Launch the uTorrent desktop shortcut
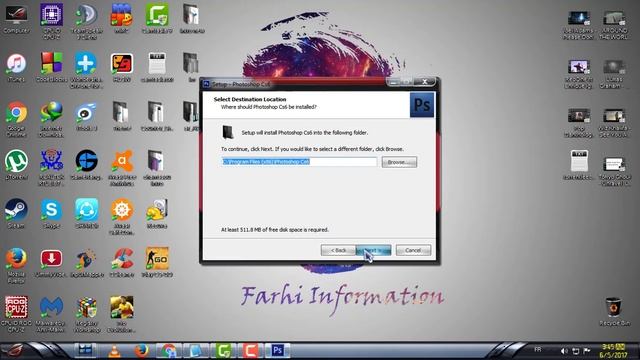 click(x=16, y=165)
